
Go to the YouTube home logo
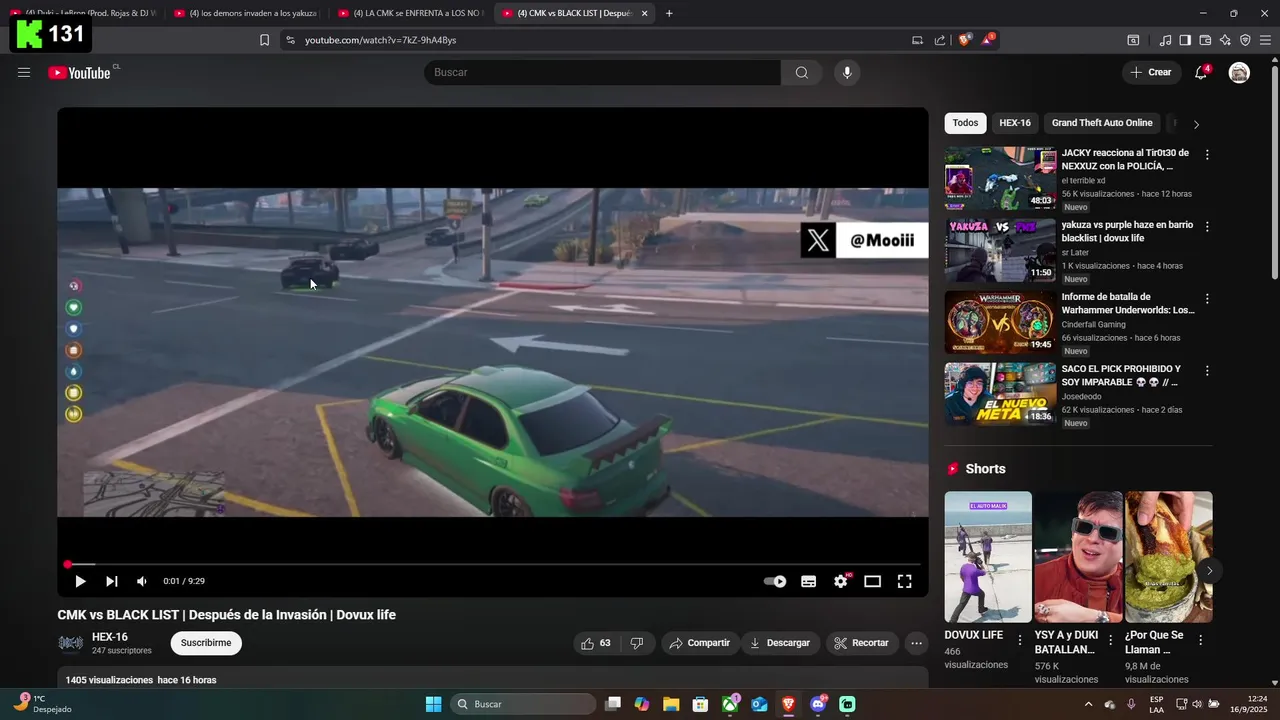tap(79, 72)
